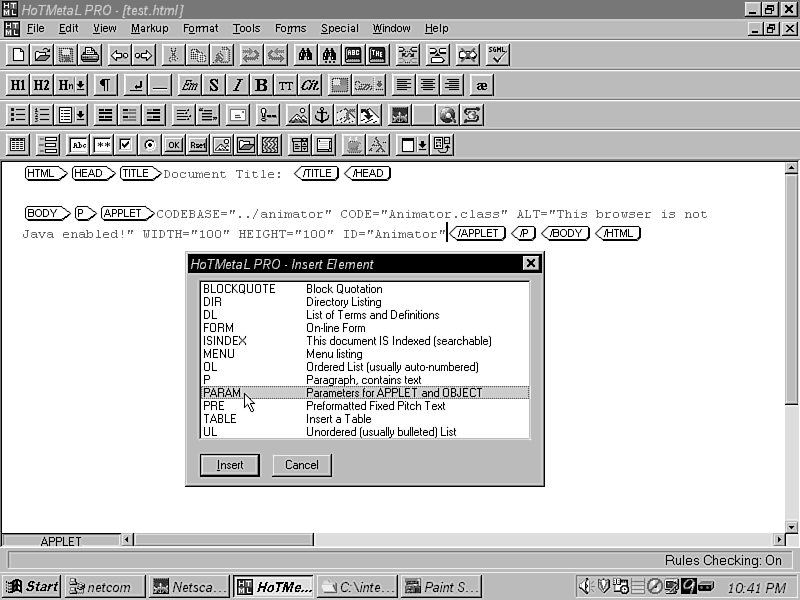This screenshot has height=600, width=800.
Task: Click the APPLET start tag in the document
Action: tap(127, 213)
